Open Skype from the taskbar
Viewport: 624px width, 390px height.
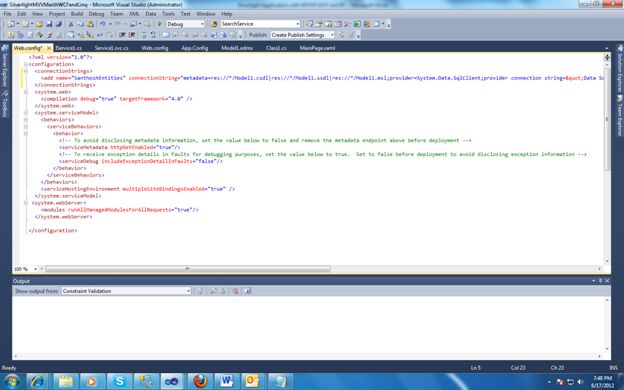(x=119, y=381)
